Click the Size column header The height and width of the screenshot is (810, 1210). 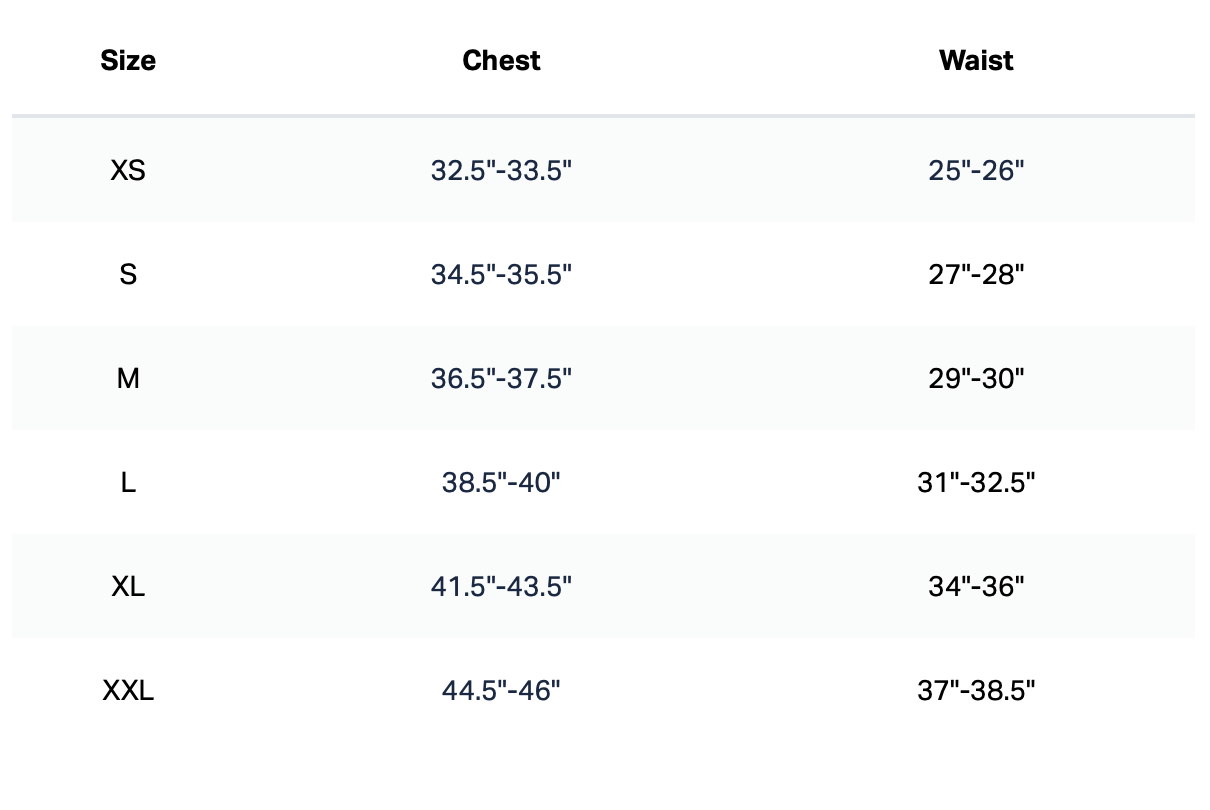(128, 61)
